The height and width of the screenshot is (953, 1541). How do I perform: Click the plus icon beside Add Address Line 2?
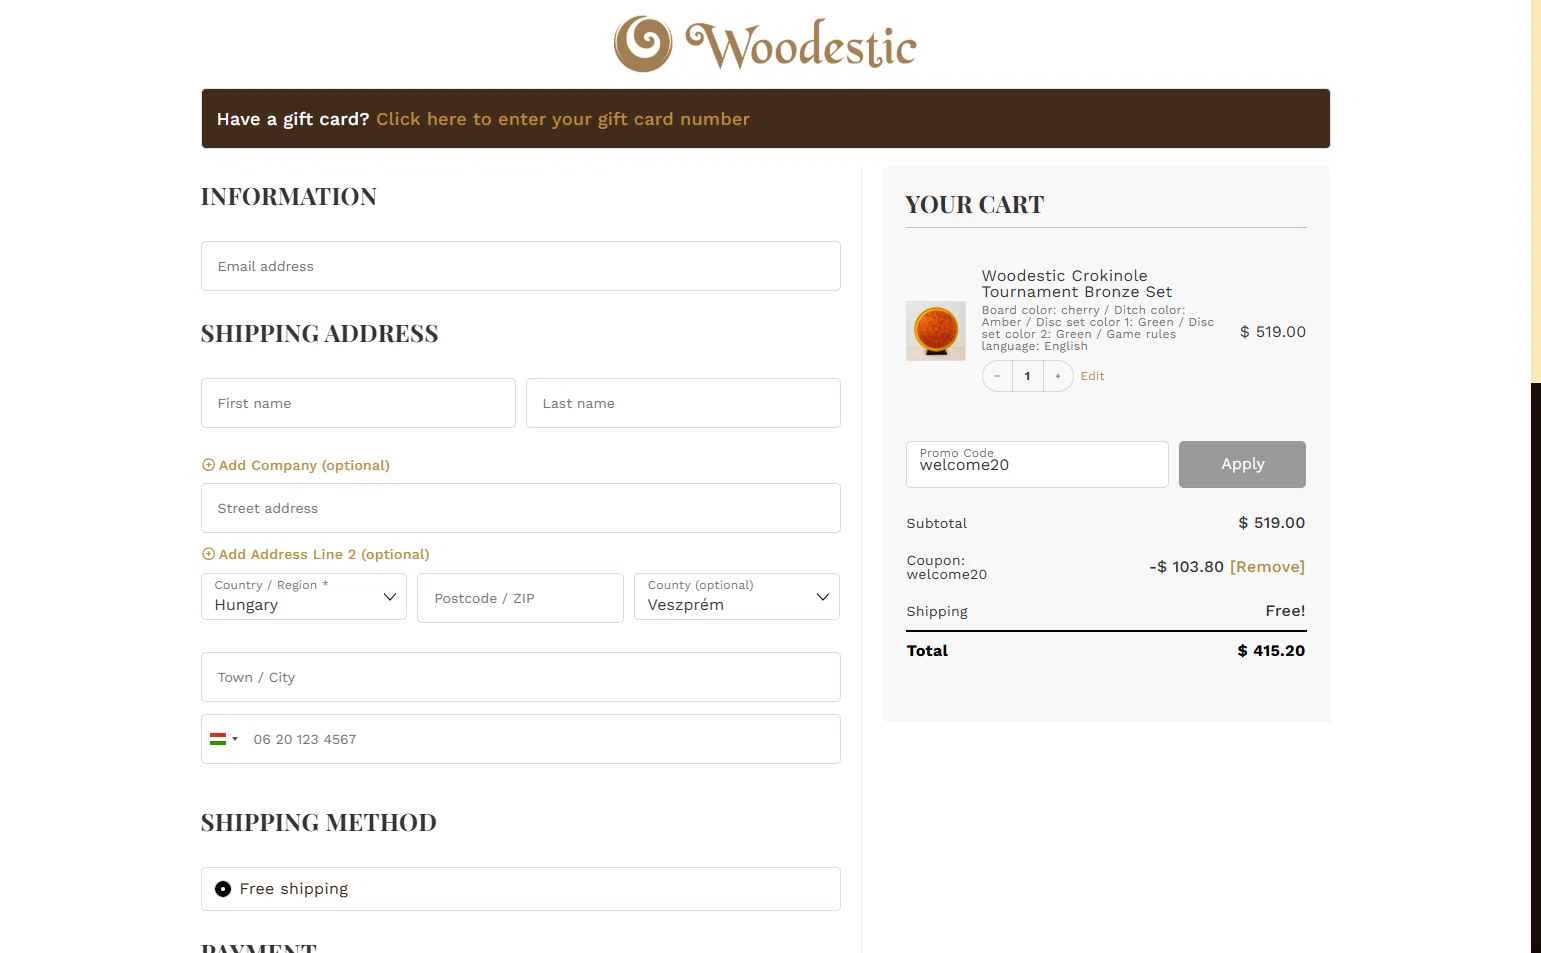208,554
